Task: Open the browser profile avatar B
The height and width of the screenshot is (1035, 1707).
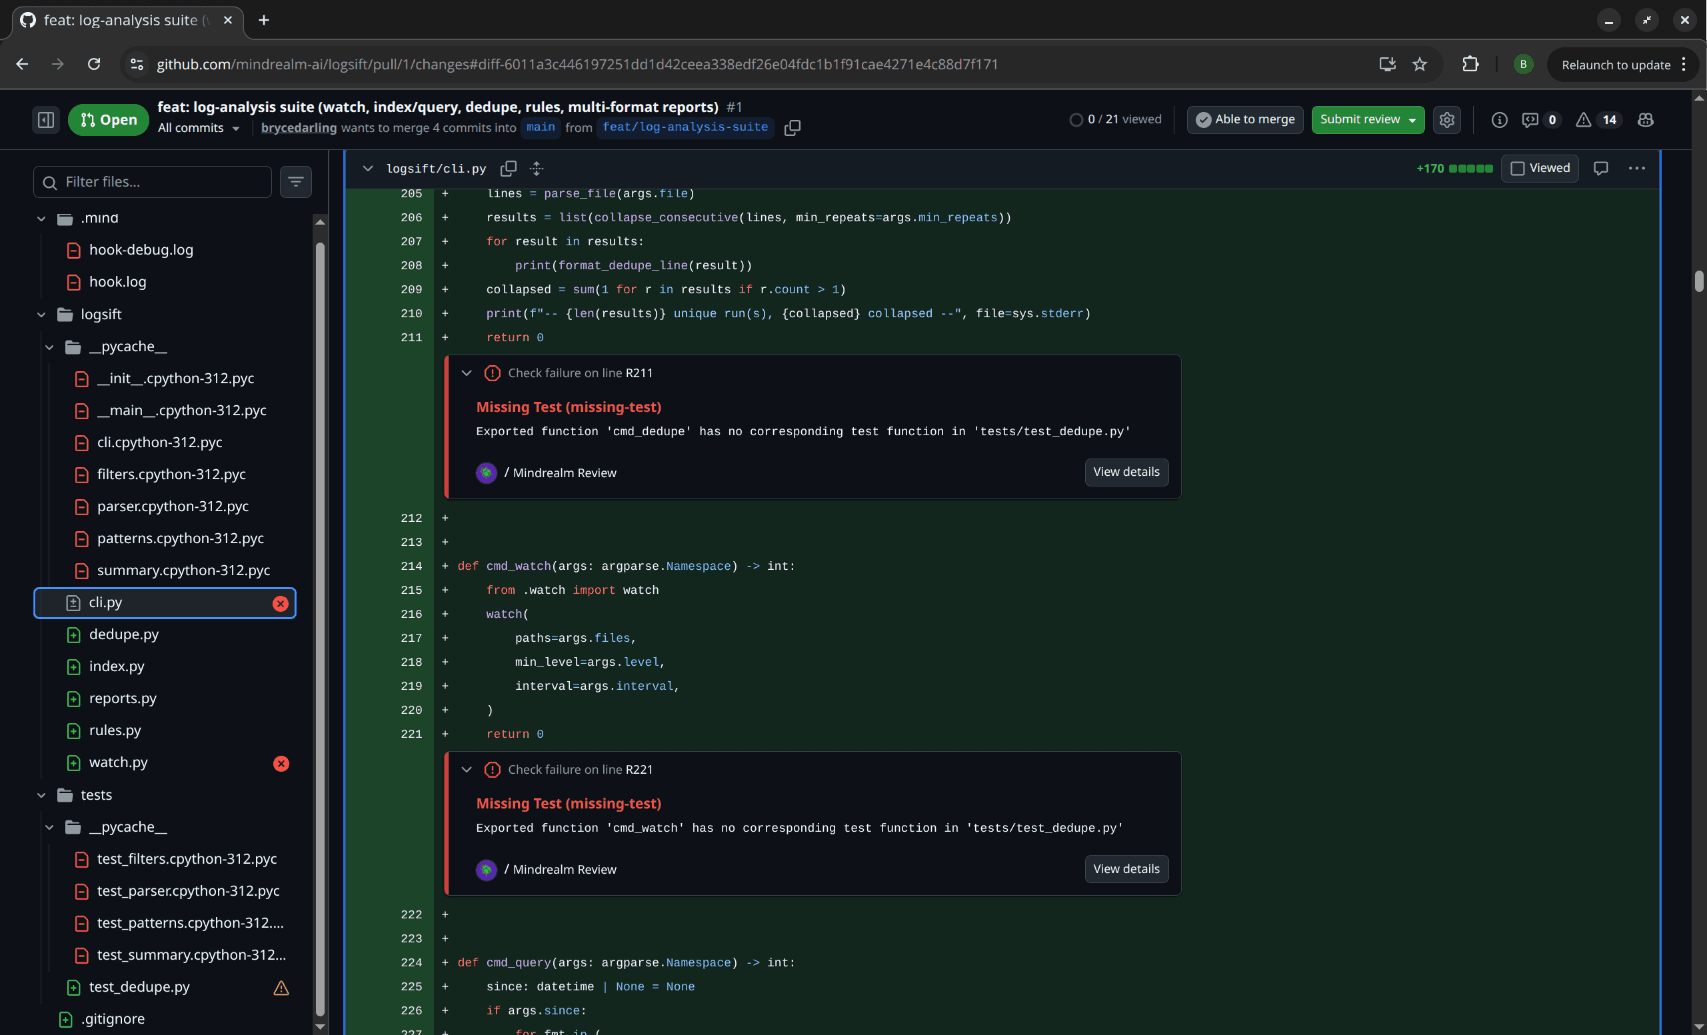Action: [x=1523, y=64]
